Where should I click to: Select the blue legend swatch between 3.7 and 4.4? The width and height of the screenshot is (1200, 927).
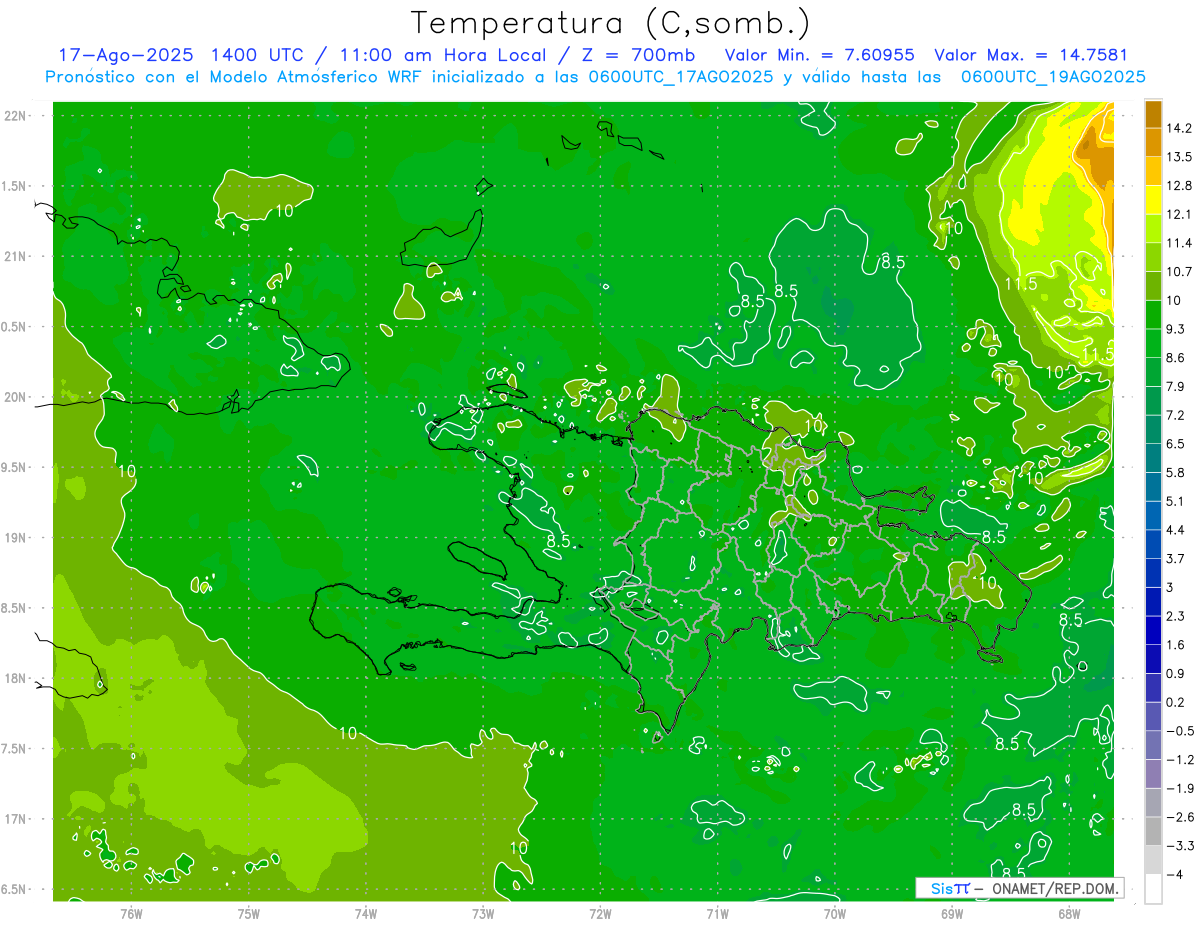coord(1153,544)
